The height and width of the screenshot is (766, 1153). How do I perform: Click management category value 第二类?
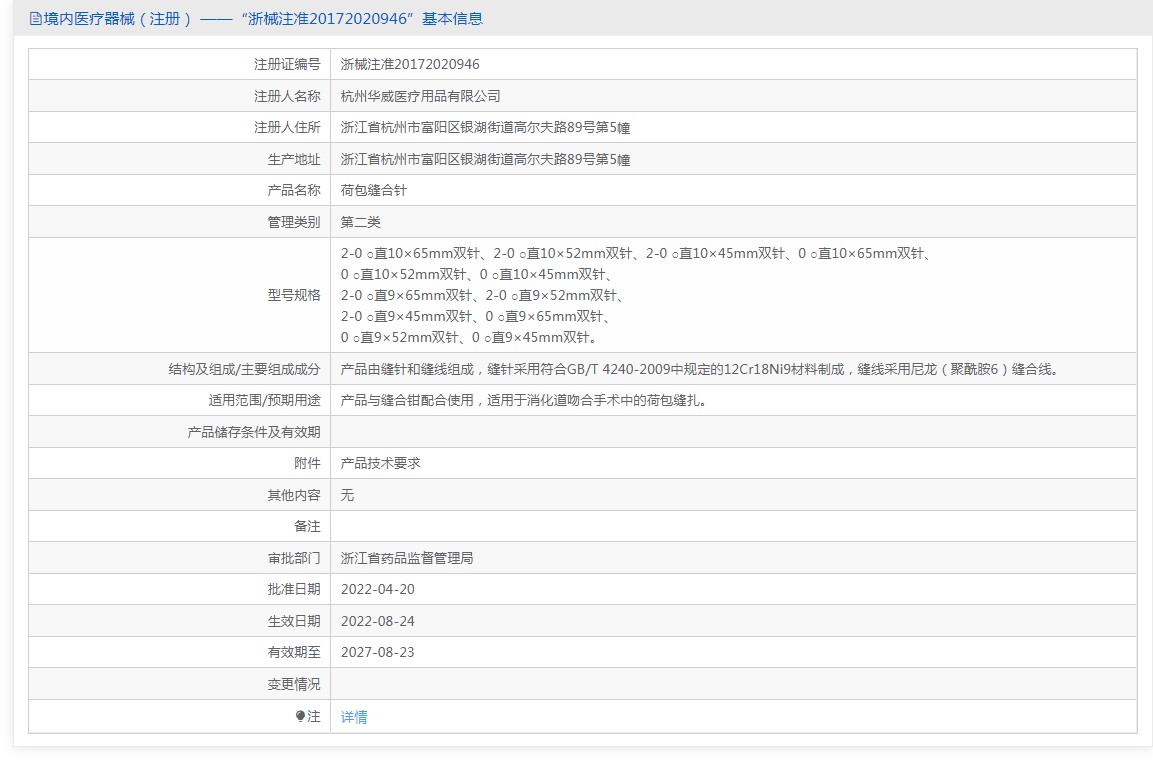click(360, 222)
